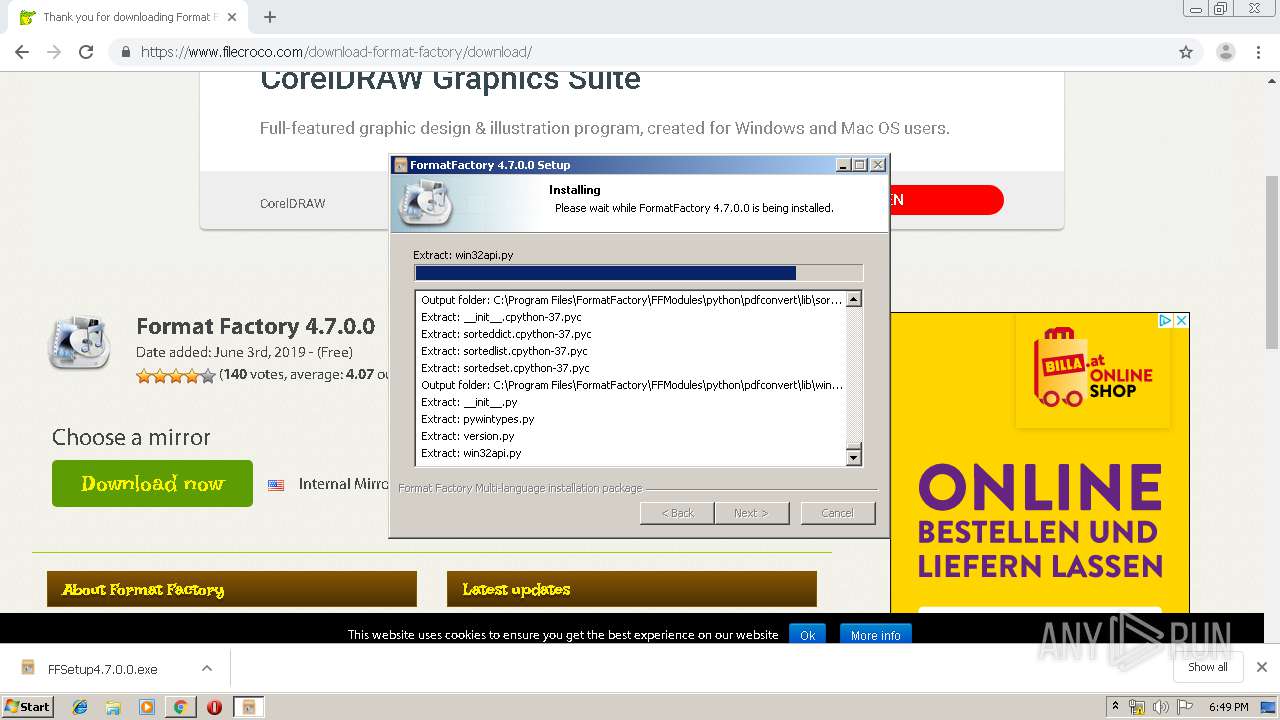Show hidden tray icons arrow
This screenshot has width=1280, height=720.
(x=1115, y=707)
